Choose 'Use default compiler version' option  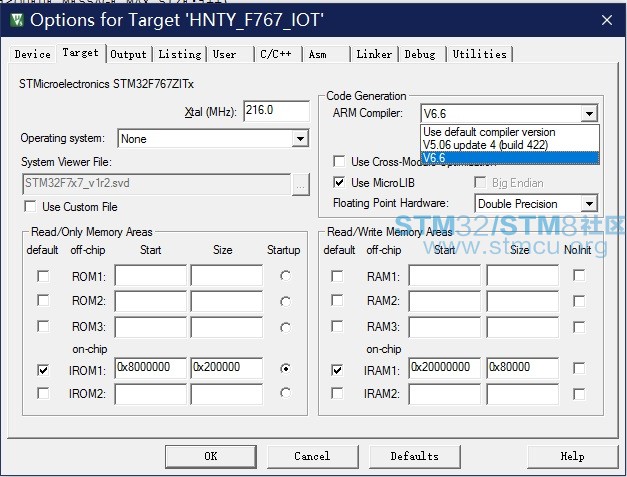[x=510, y=132]
